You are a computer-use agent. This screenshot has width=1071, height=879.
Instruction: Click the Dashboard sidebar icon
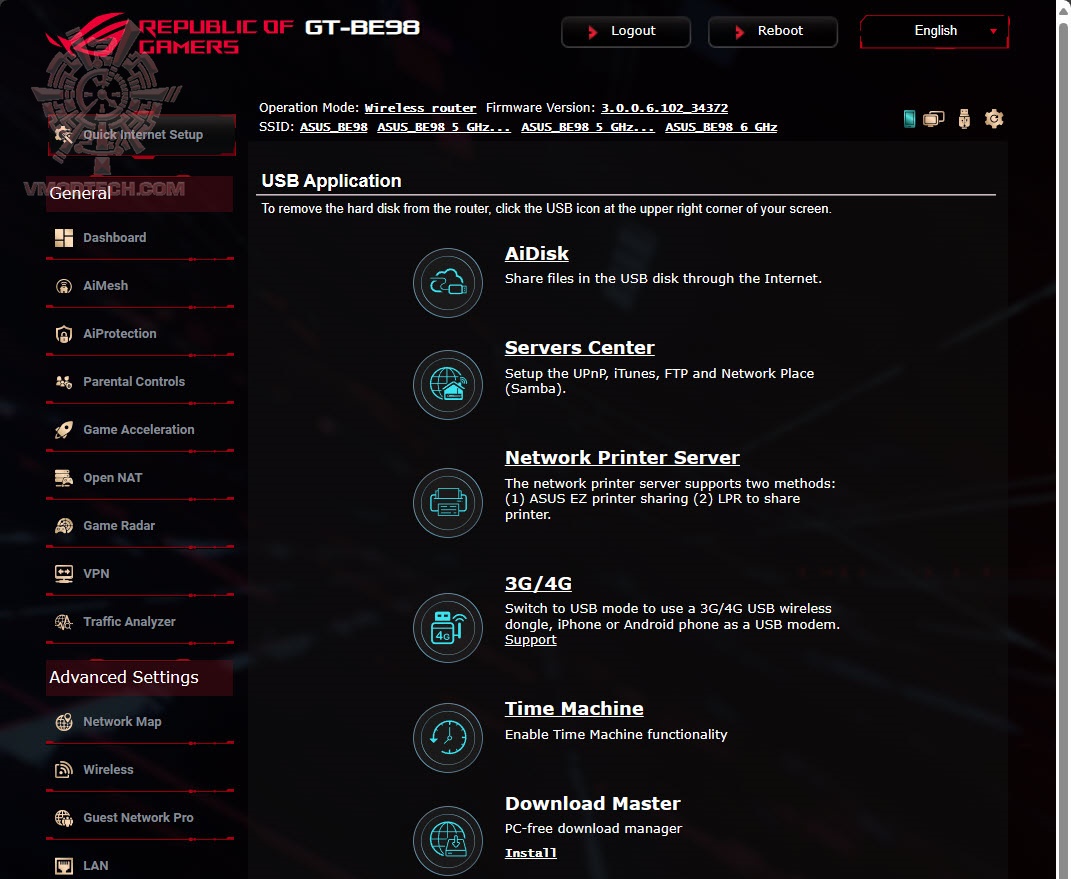point(64,238)
